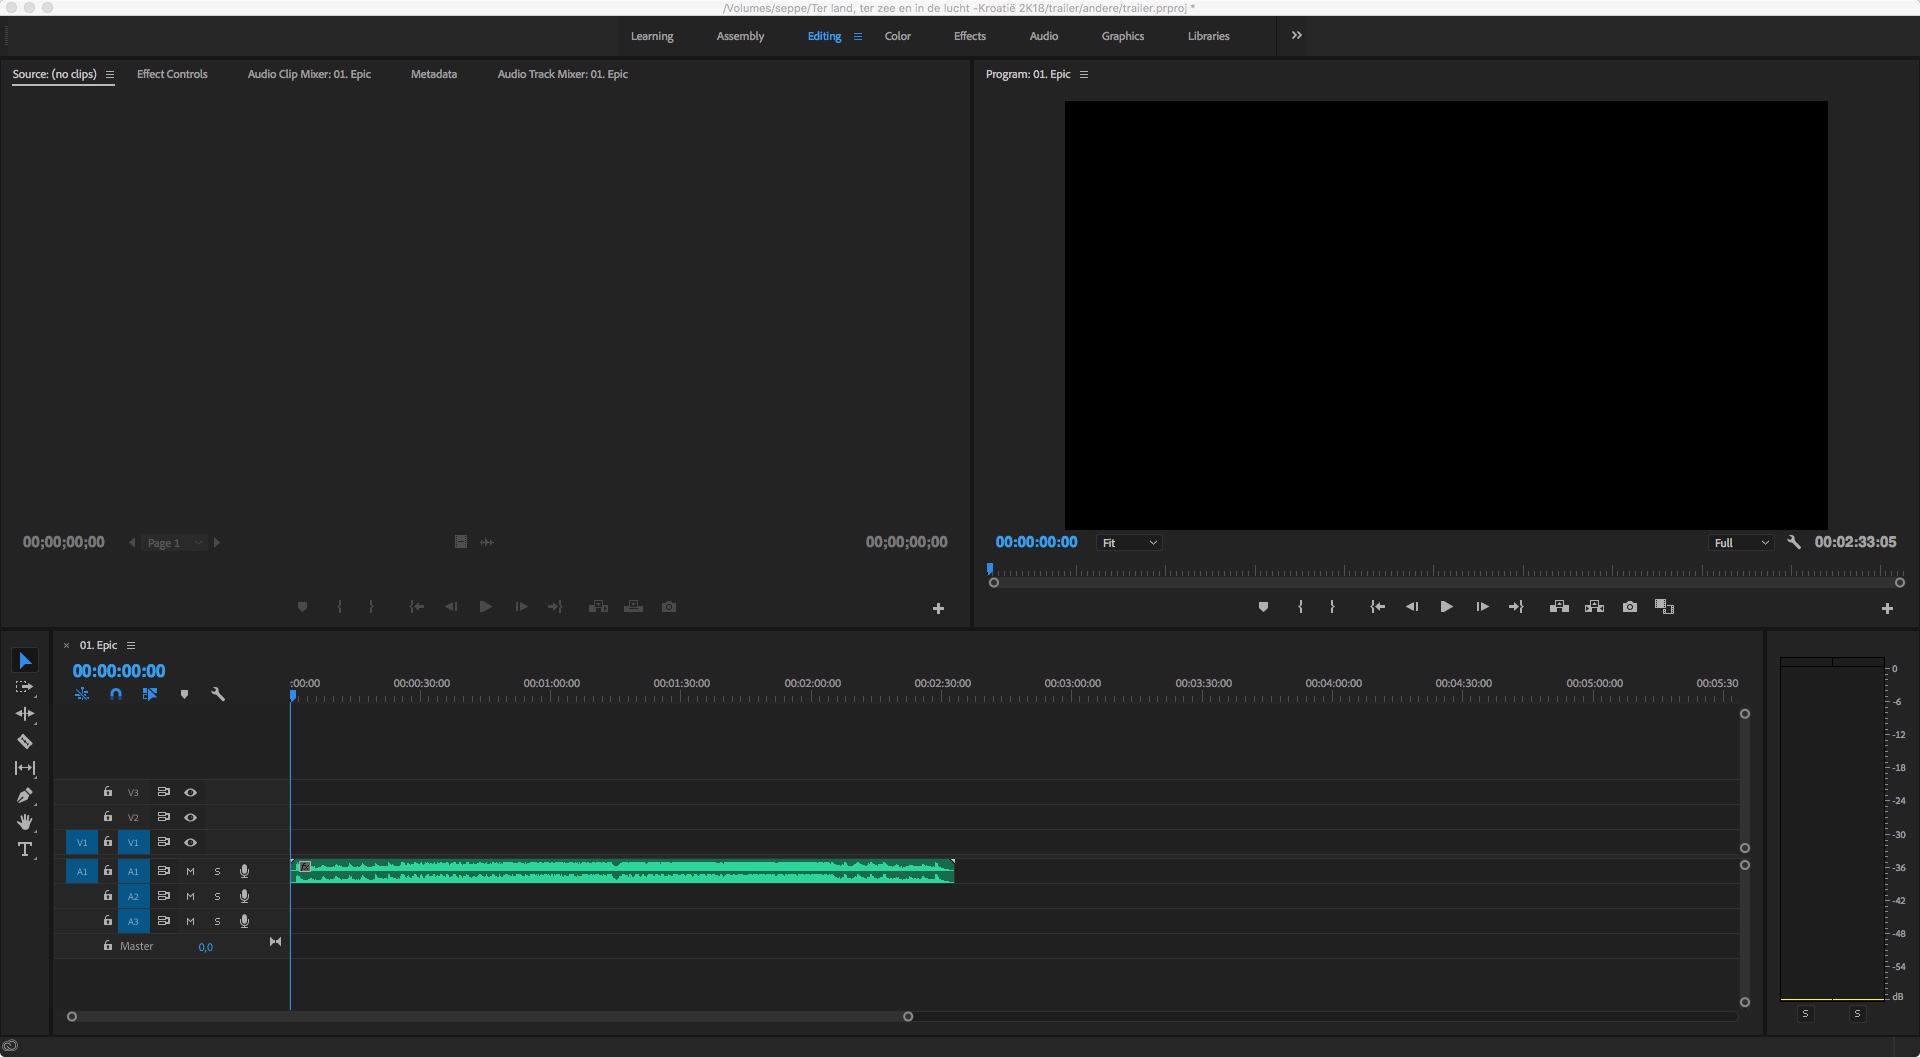Open Fit zoom level dropdown

(1129, 543)
